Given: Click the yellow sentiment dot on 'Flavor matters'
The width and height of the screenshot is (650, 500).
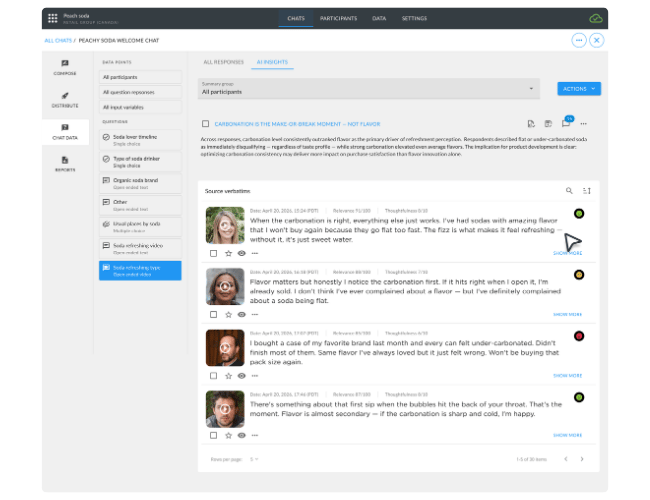Looking at the screenshot, I should (579, 274).
